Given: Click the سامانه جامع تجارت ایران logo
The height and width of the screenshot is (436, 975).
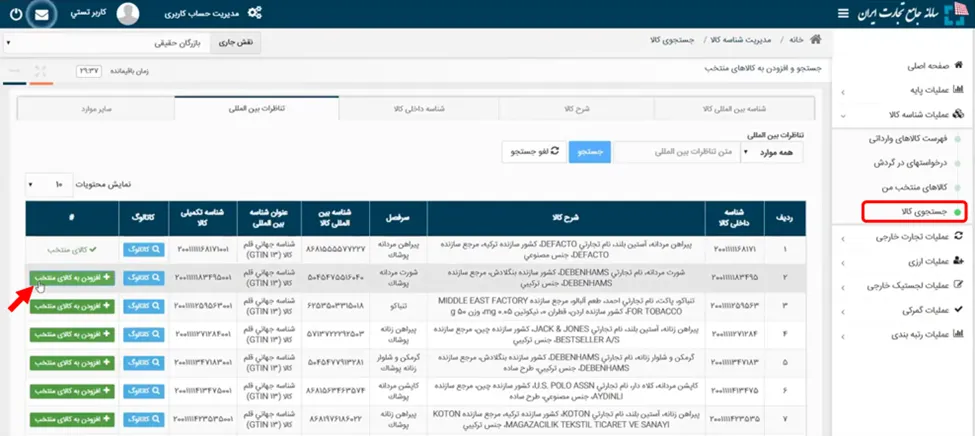Looking at the screenshot, I should pos(912,14).
